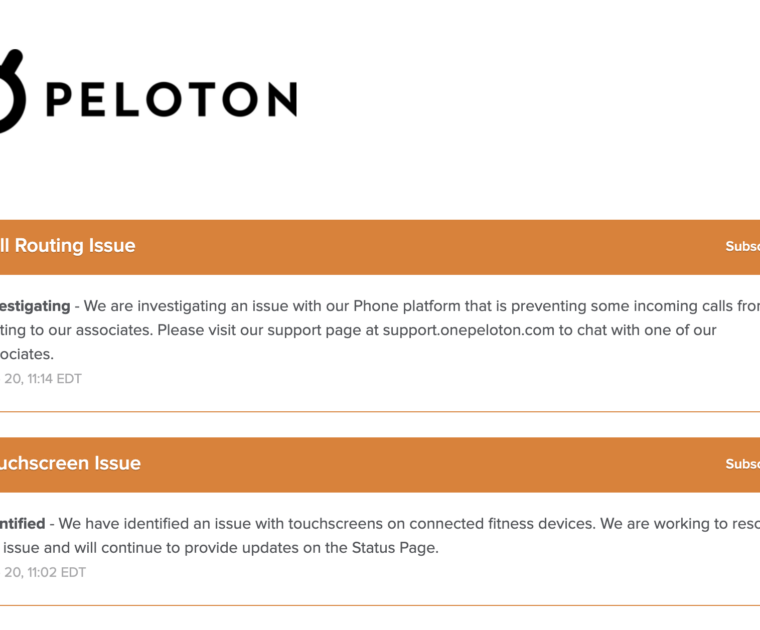Click 'incoming calls' in the routing update
Image resolution: width=760 pixels, height=630 pixels.
(x=676, y=306)
